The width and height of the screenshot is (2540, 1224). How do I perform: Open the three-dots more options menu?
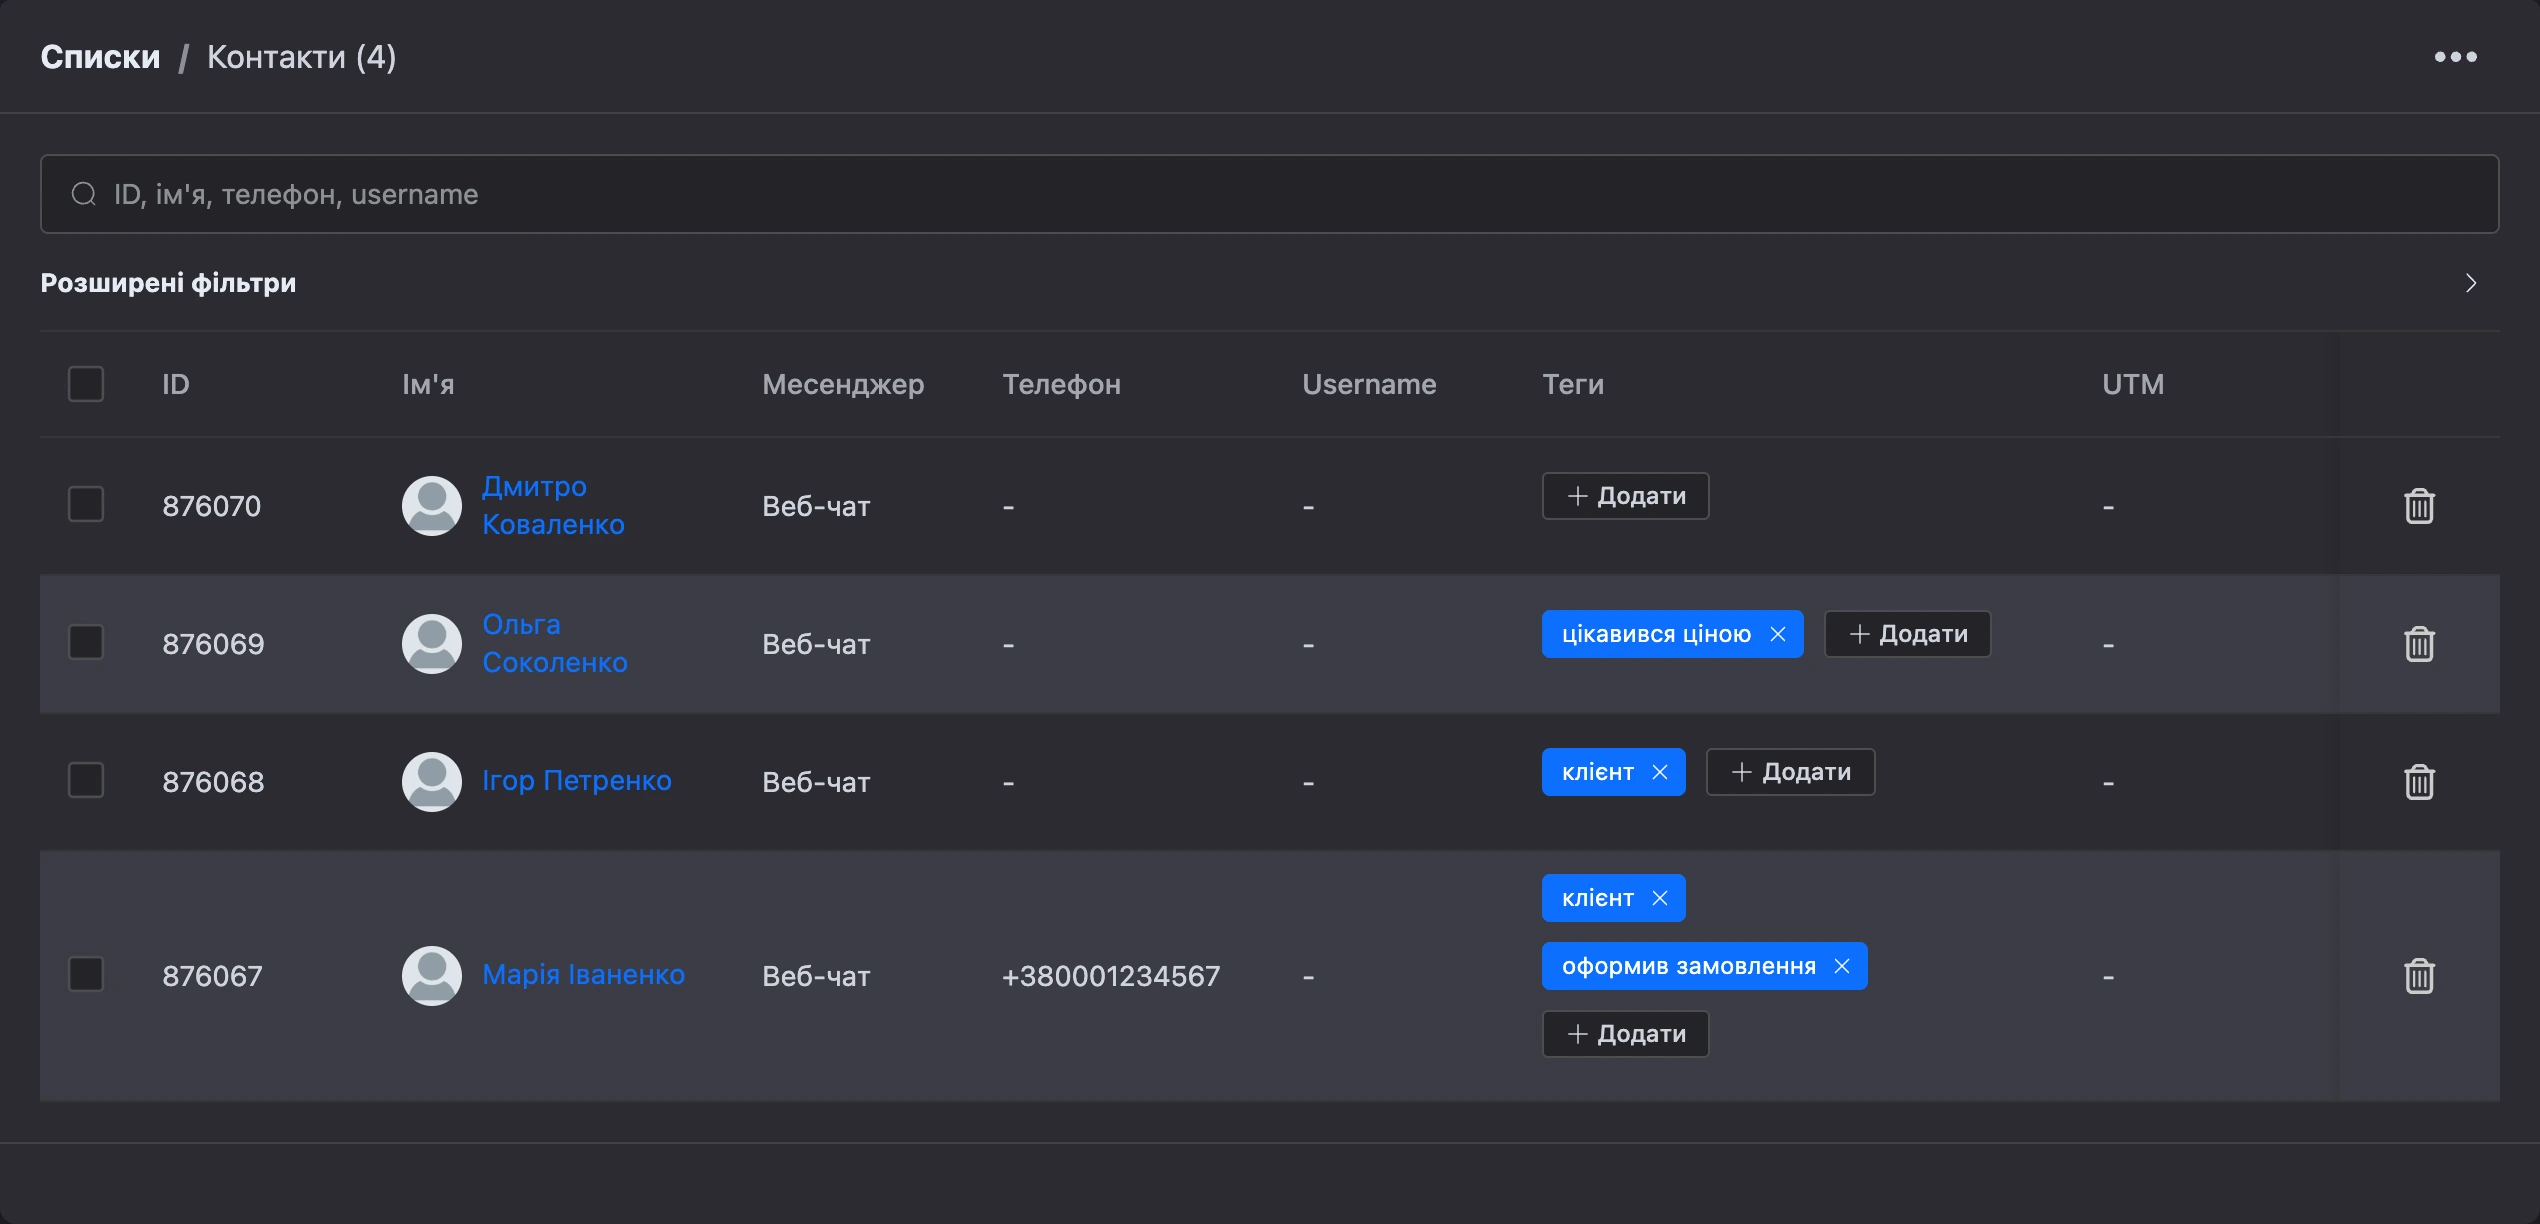(x=2455, y=57)
